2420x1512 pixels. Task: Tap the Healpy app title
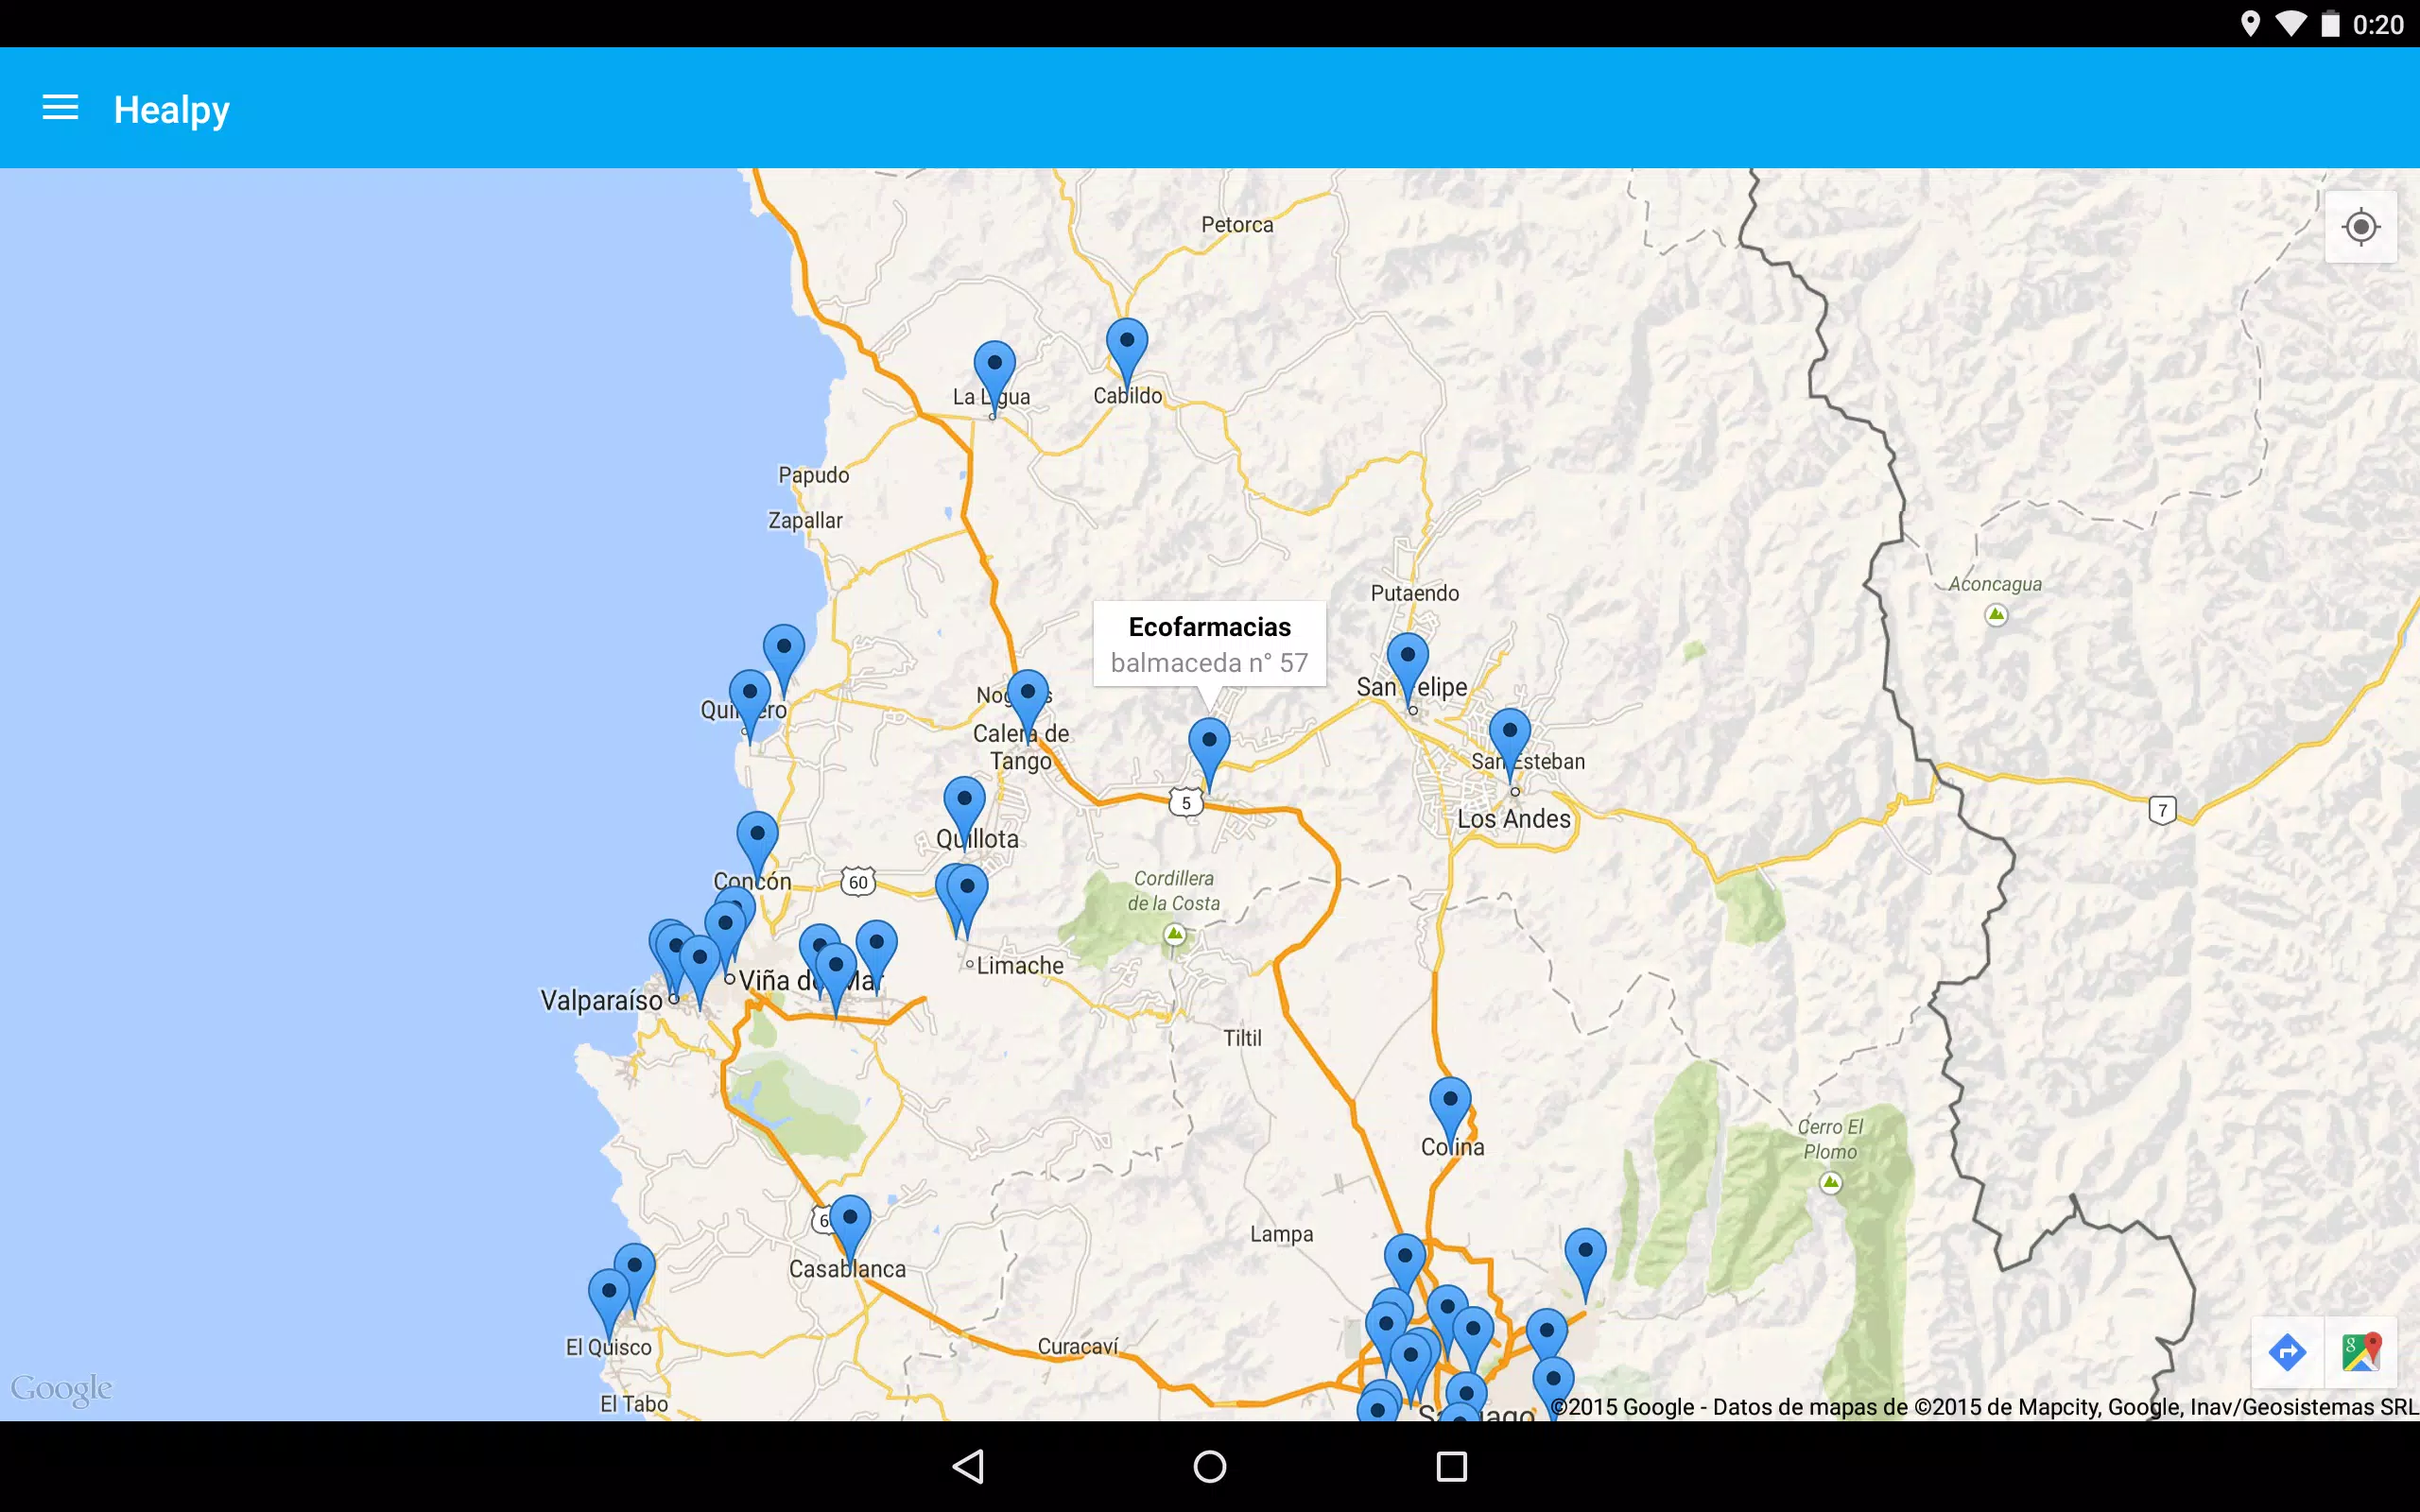tap(171, 109)
